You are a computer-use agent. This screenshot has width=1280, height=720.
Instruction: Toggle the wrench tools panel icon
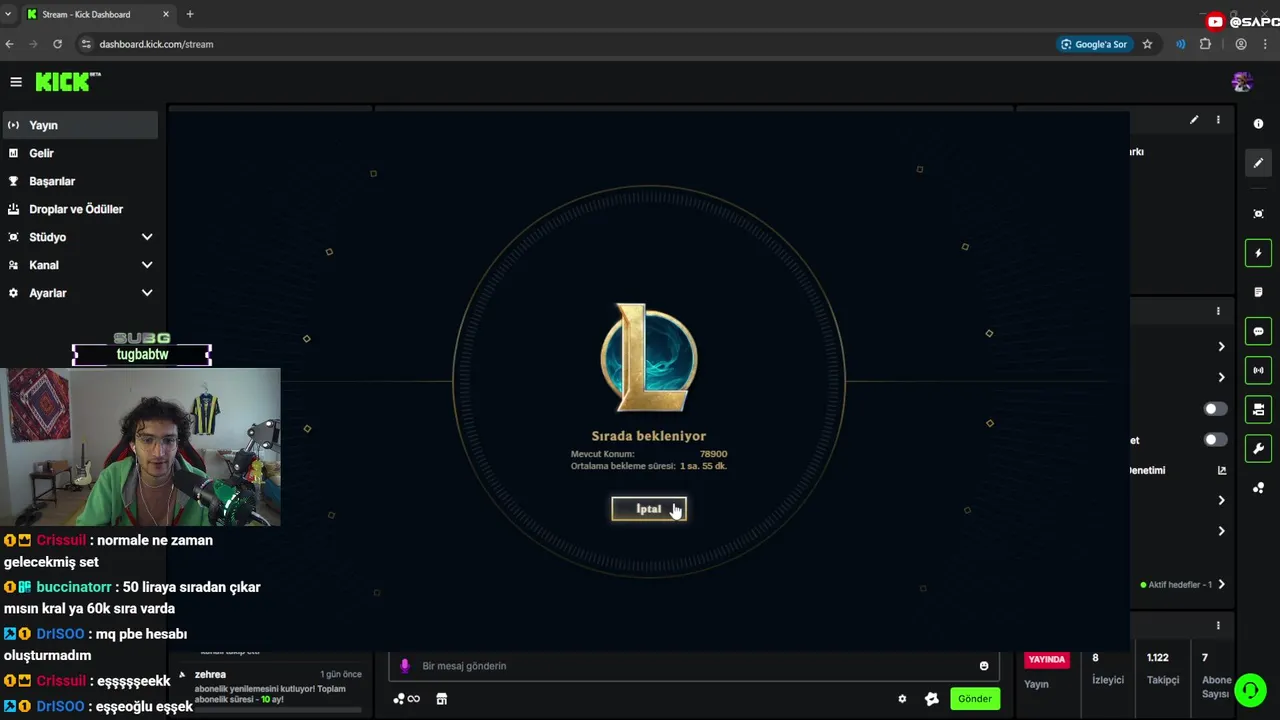[x=1258, y=448]
